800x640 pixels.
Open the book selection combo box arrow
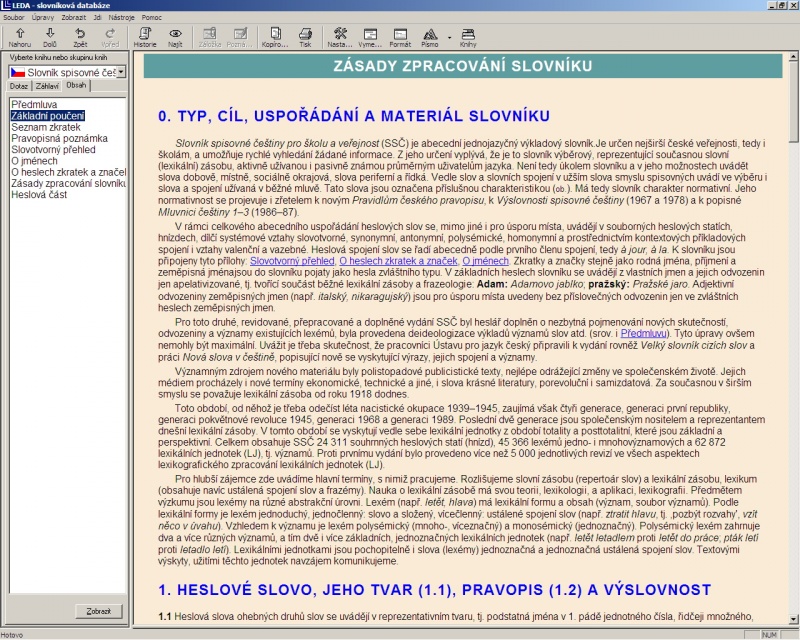pos(121,72)
